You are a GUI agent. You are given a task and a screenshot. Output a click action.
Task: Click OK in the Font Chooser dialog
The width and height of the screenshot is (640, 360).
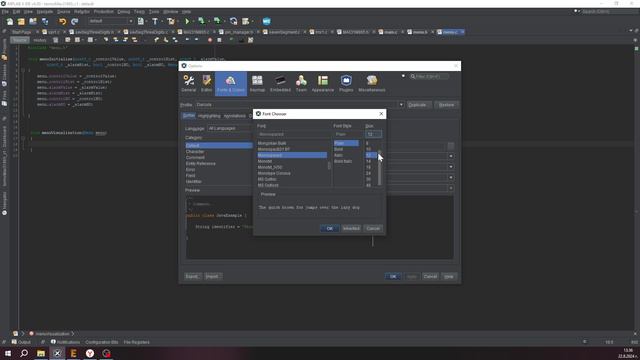pos(329,229)
